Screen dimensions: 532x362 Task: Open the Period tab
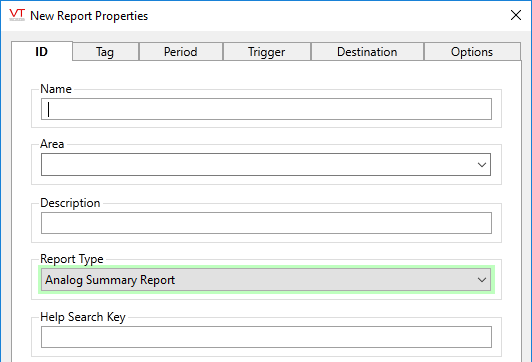[180, 52]
